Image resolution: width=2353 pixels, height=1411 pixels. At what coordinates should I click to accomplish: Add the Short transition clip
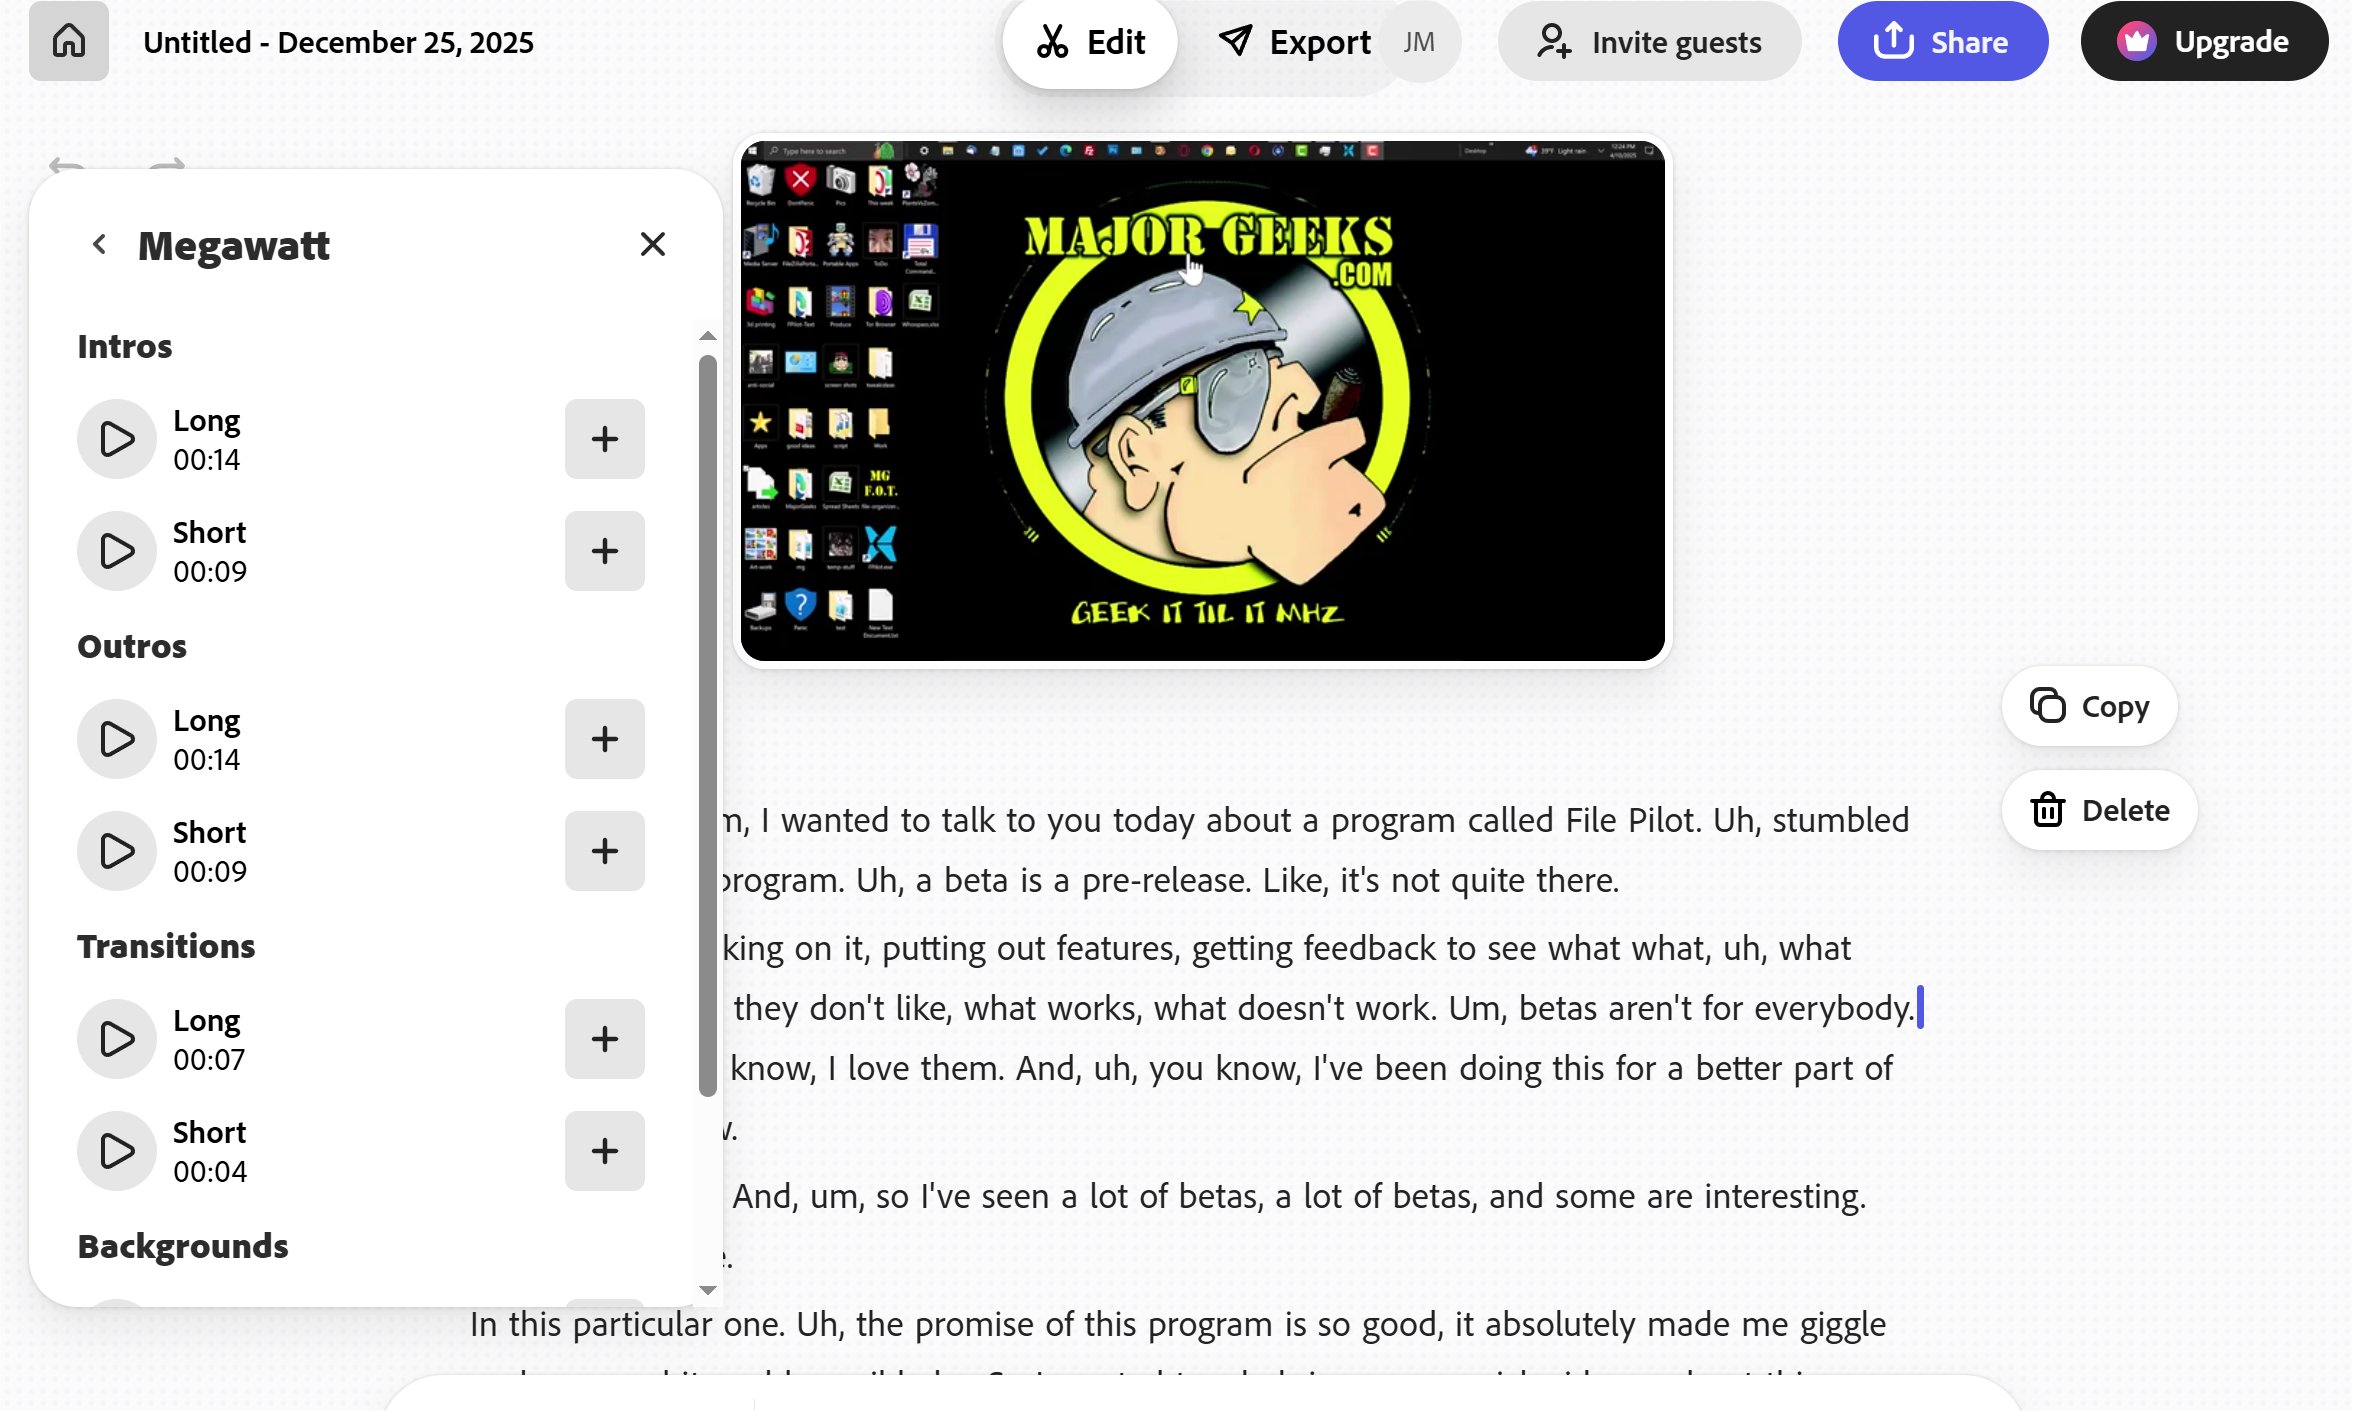(604, 1151)
